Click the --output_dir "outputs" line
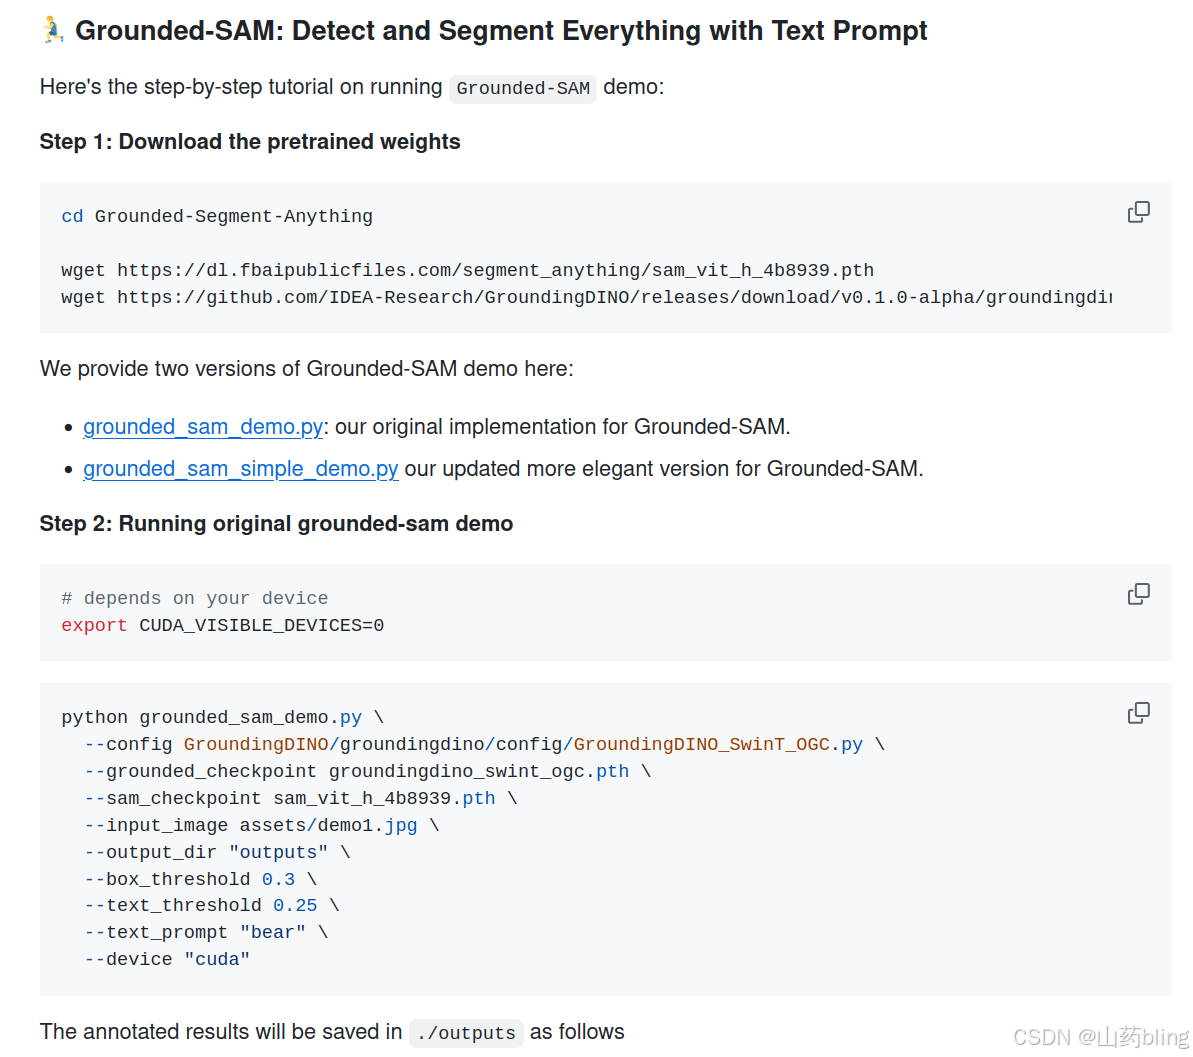The width and height of the screenshot is (1193, 1057). (x=217, y=852)
